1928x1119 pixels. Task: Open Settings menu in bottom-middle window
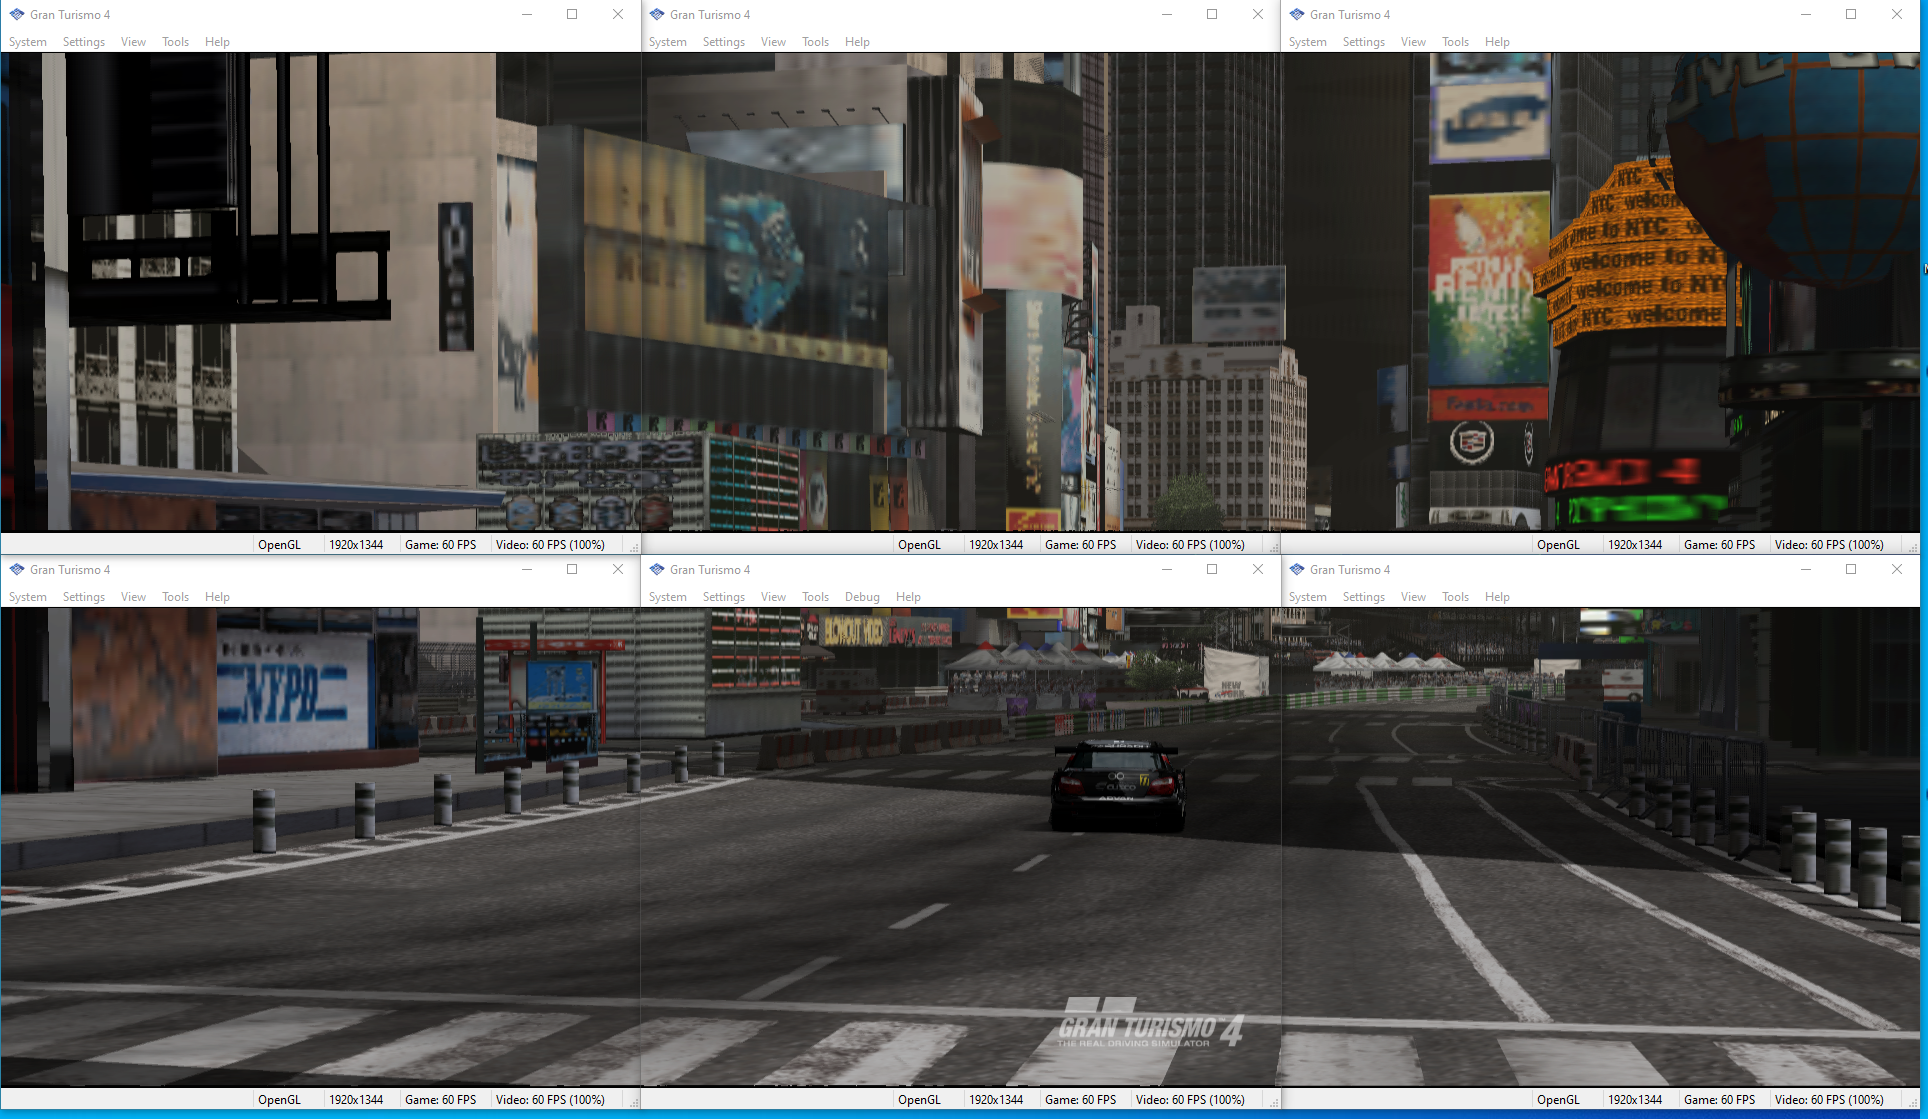(x=724, y=597)
